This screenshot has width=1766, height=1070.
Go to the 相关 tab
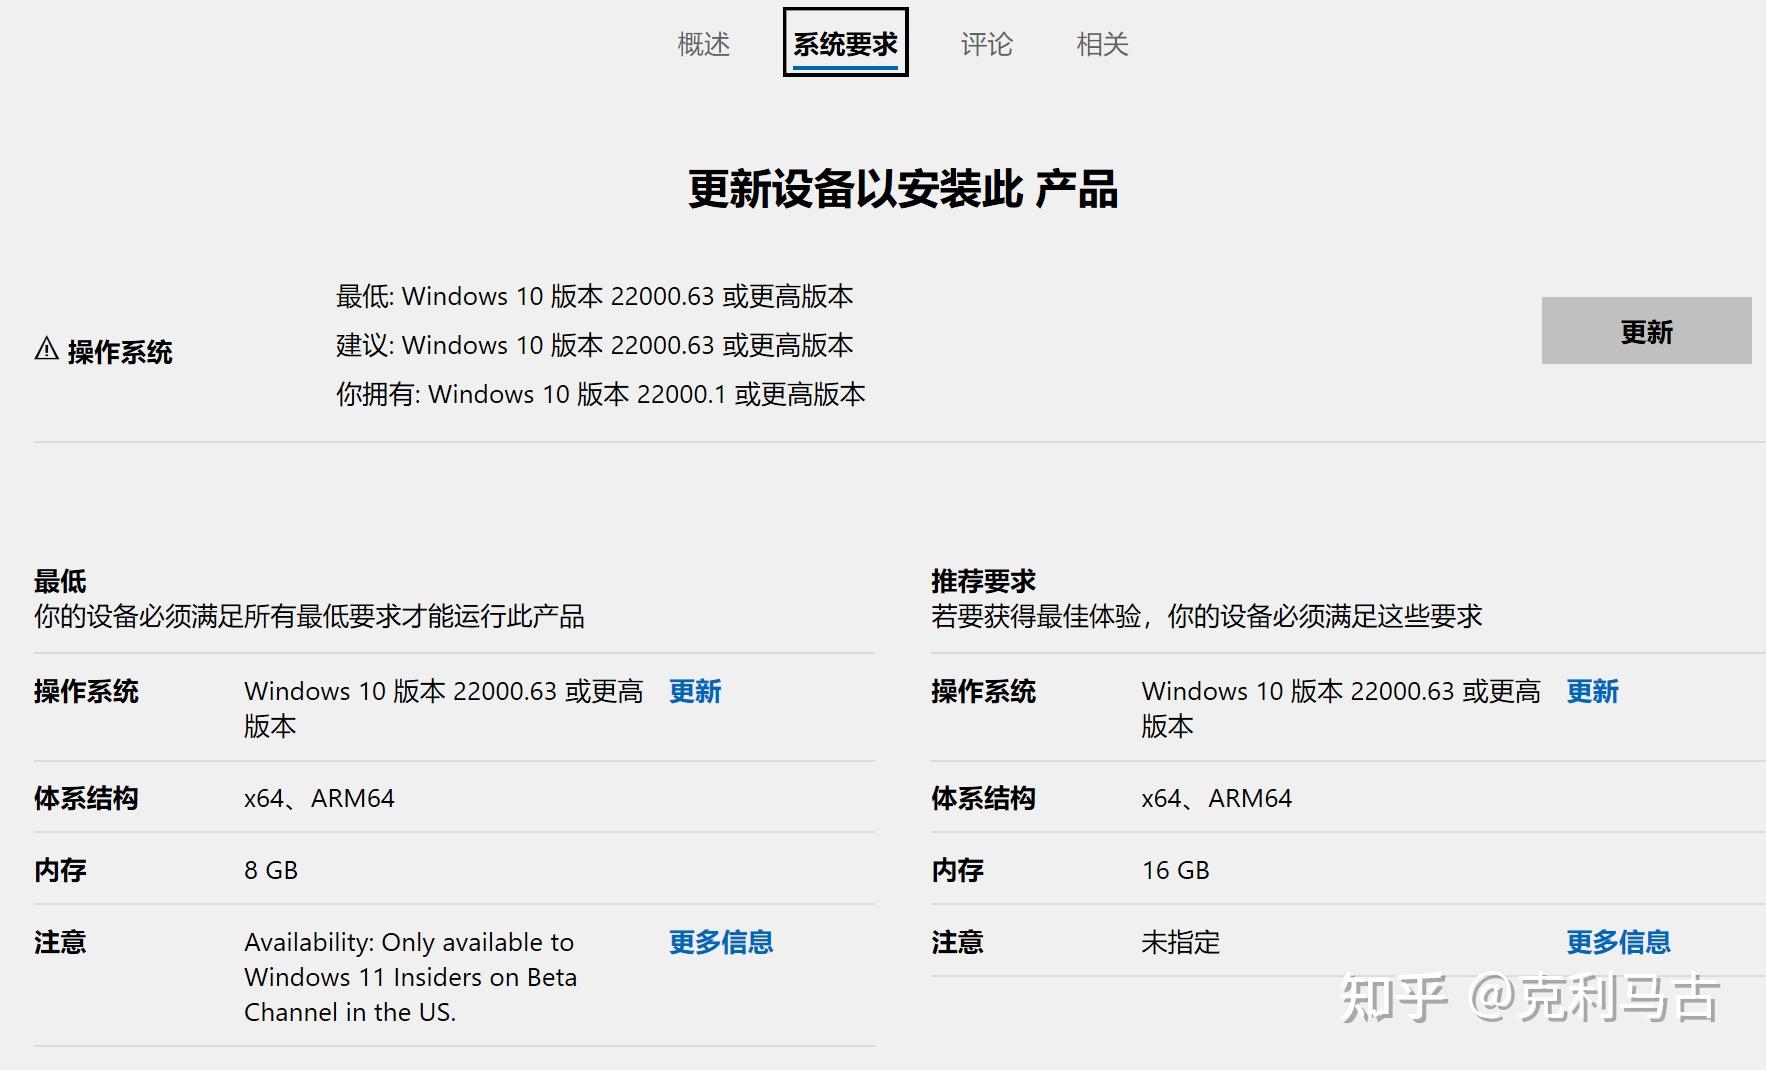point(1102,44)
